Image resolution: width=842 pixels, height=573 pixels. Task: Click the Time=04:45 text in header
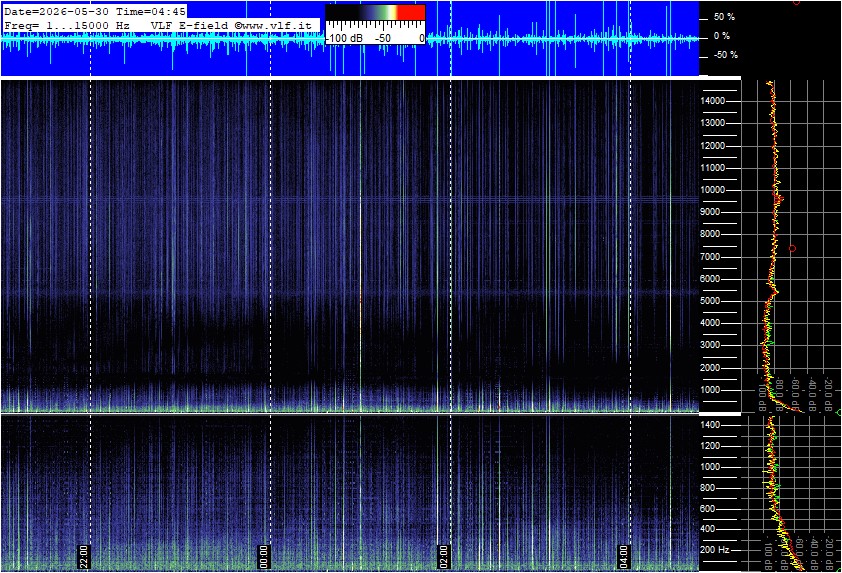coord(151,11)
